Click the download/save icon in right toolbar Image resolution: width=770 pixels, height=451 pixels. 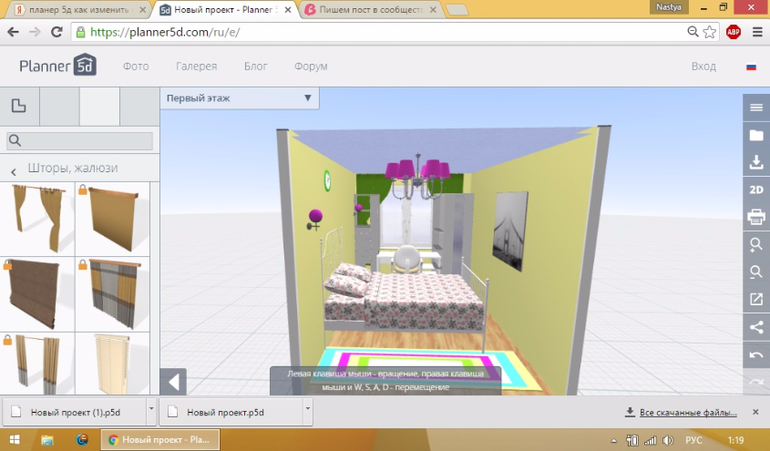(x=756, y=162)
